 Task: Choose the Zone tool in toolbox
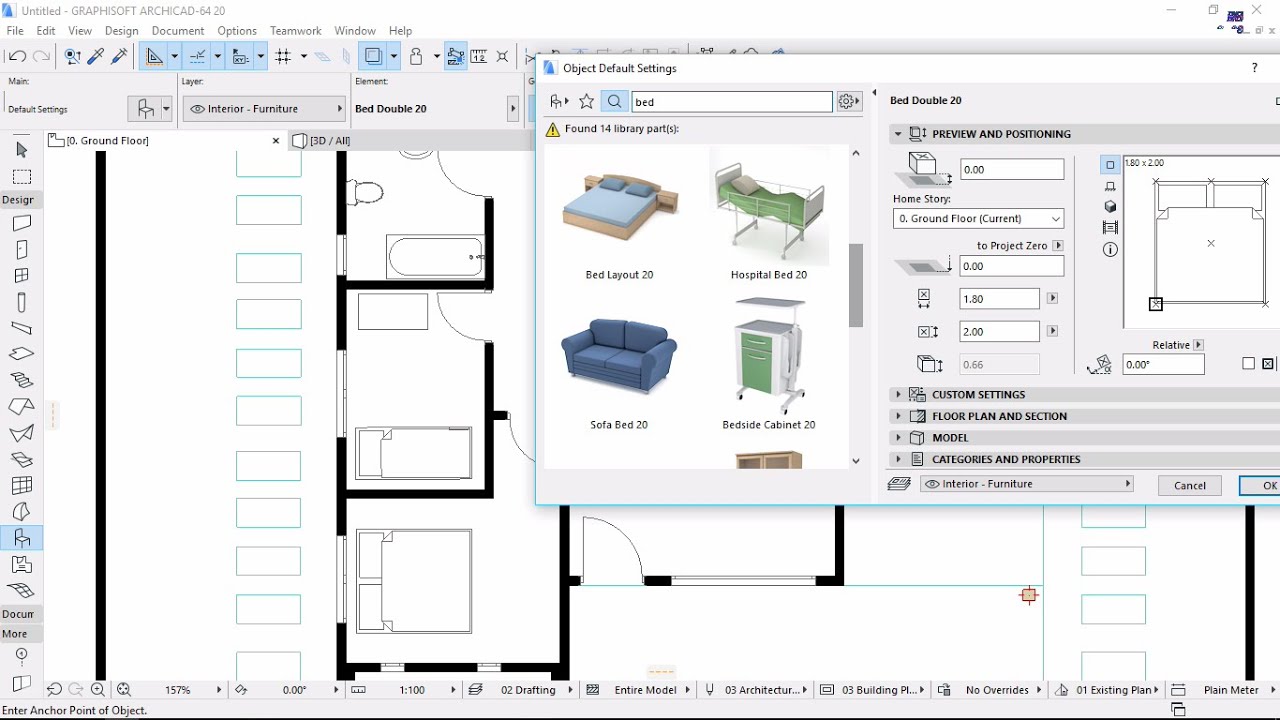click(x=21, y=564)
